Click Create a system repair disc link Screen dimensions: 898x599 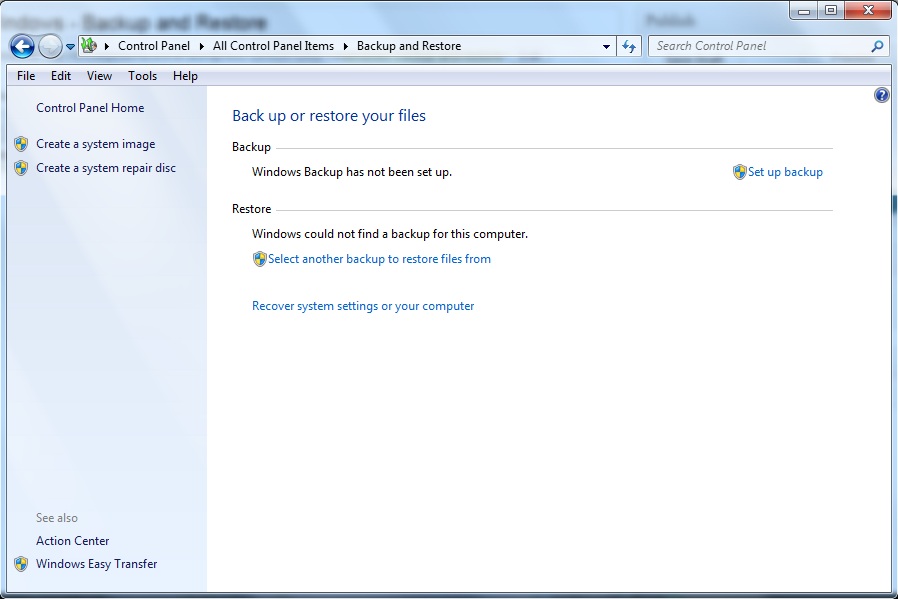[x=106, y=168]
